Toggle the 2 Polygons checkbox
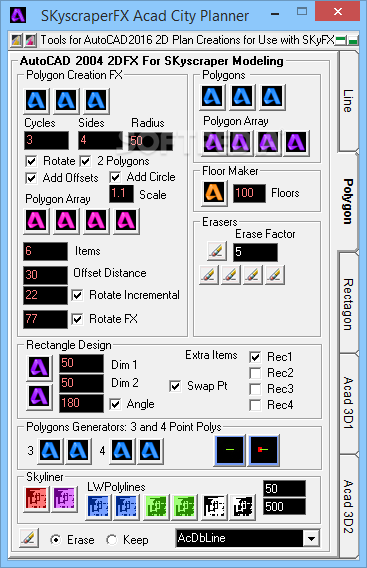Viewport: 367px width, 568px height. tap(86, 161)
